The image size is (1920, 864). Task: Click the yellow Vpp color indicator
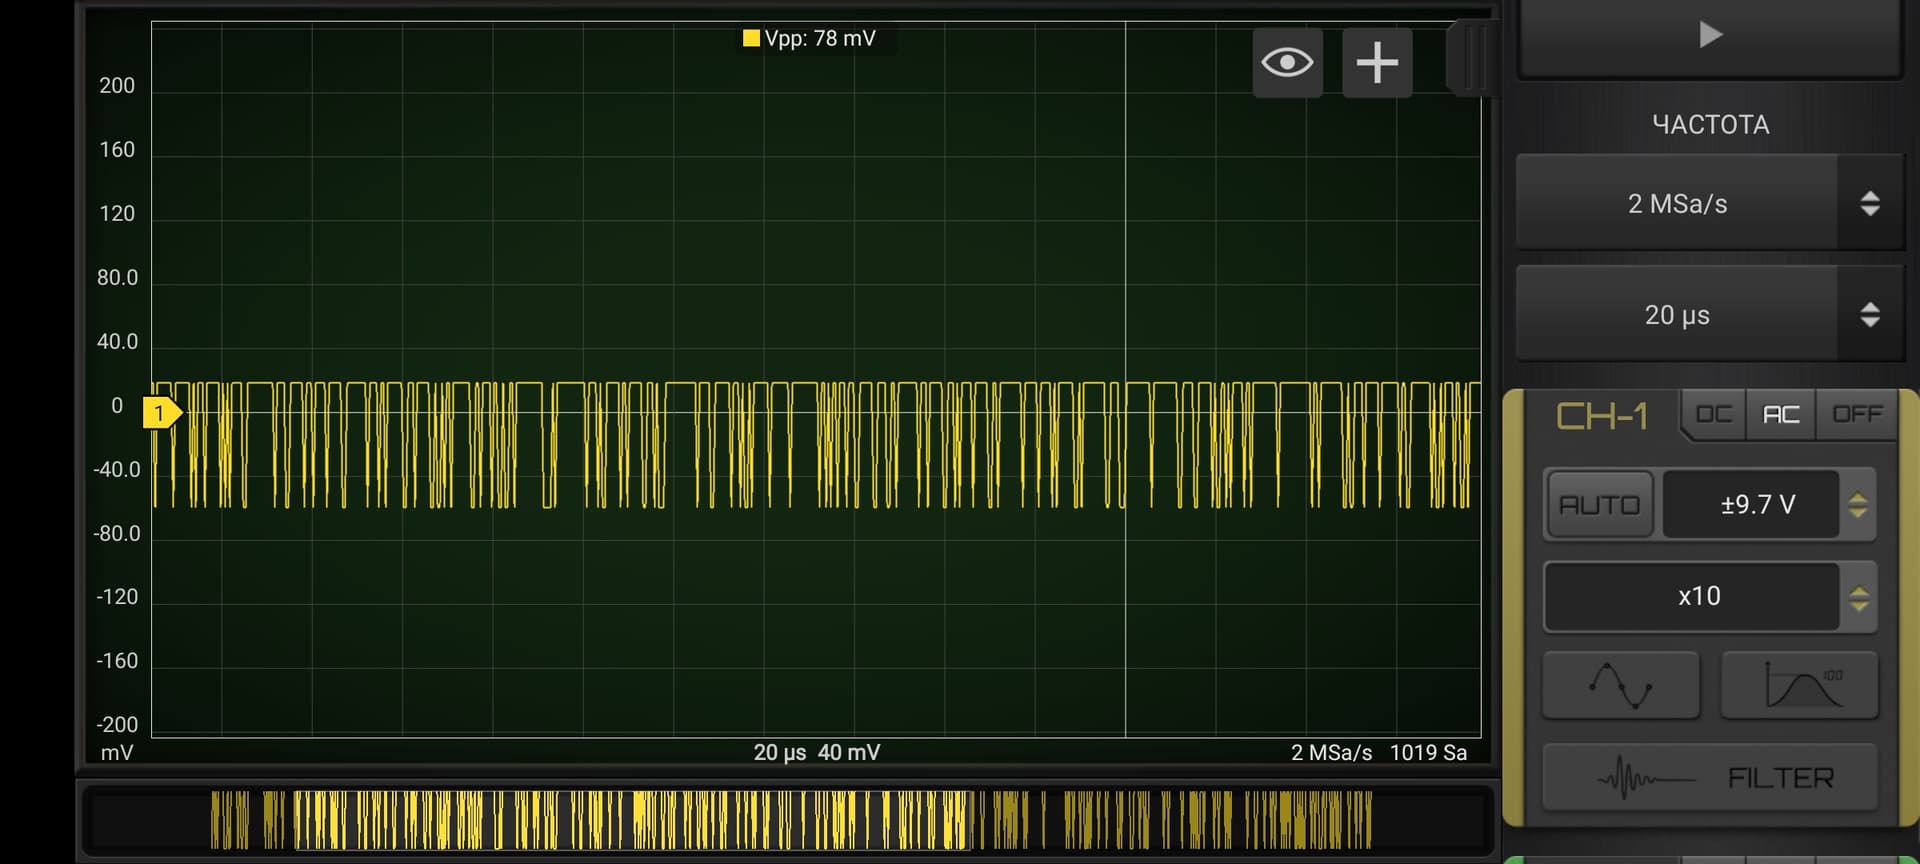(751, 38)
